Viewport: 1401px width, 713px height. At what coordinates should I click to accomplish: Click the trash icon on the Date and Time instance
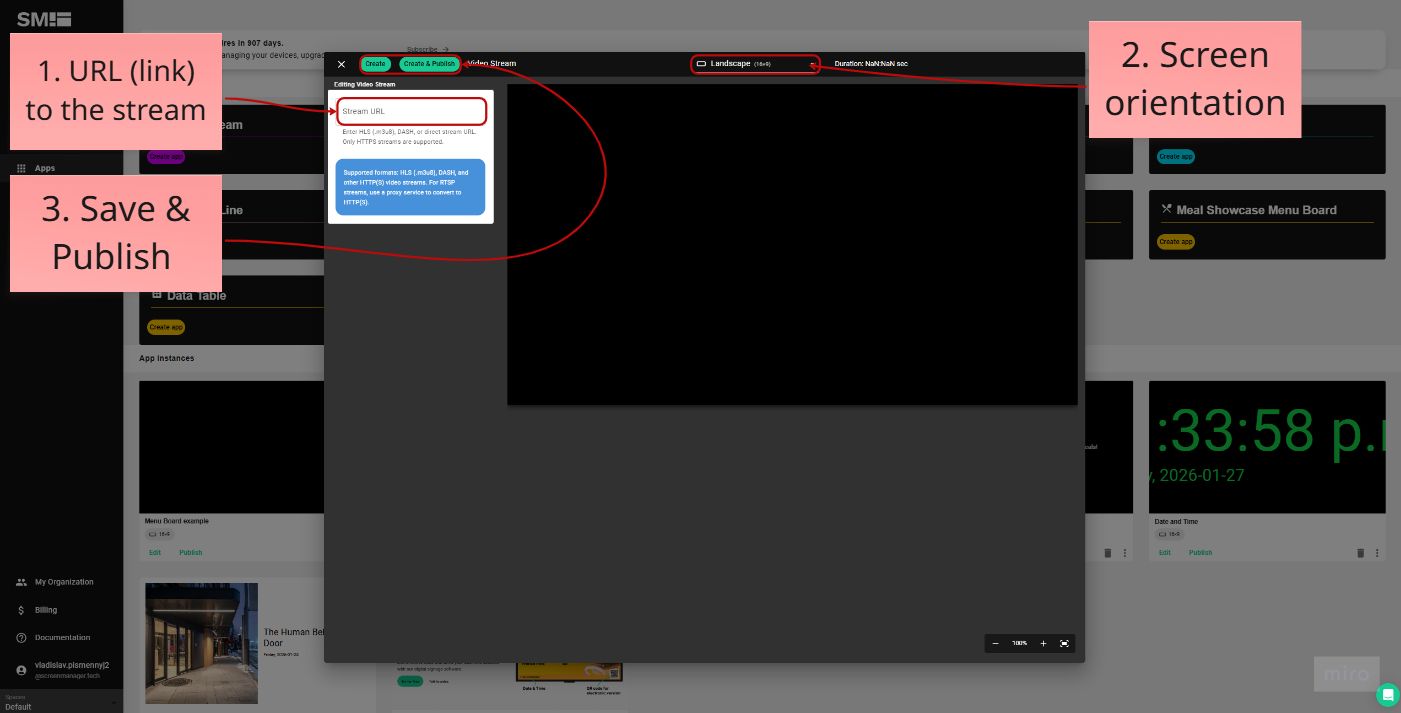point(1360,552)
